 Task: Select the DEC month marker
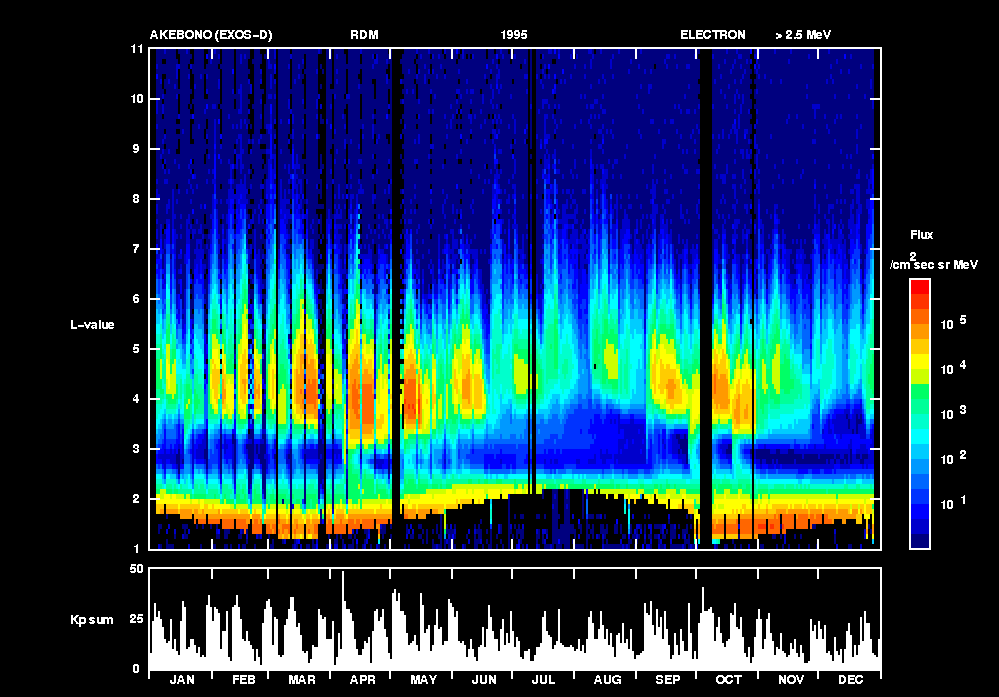(850, 680)
